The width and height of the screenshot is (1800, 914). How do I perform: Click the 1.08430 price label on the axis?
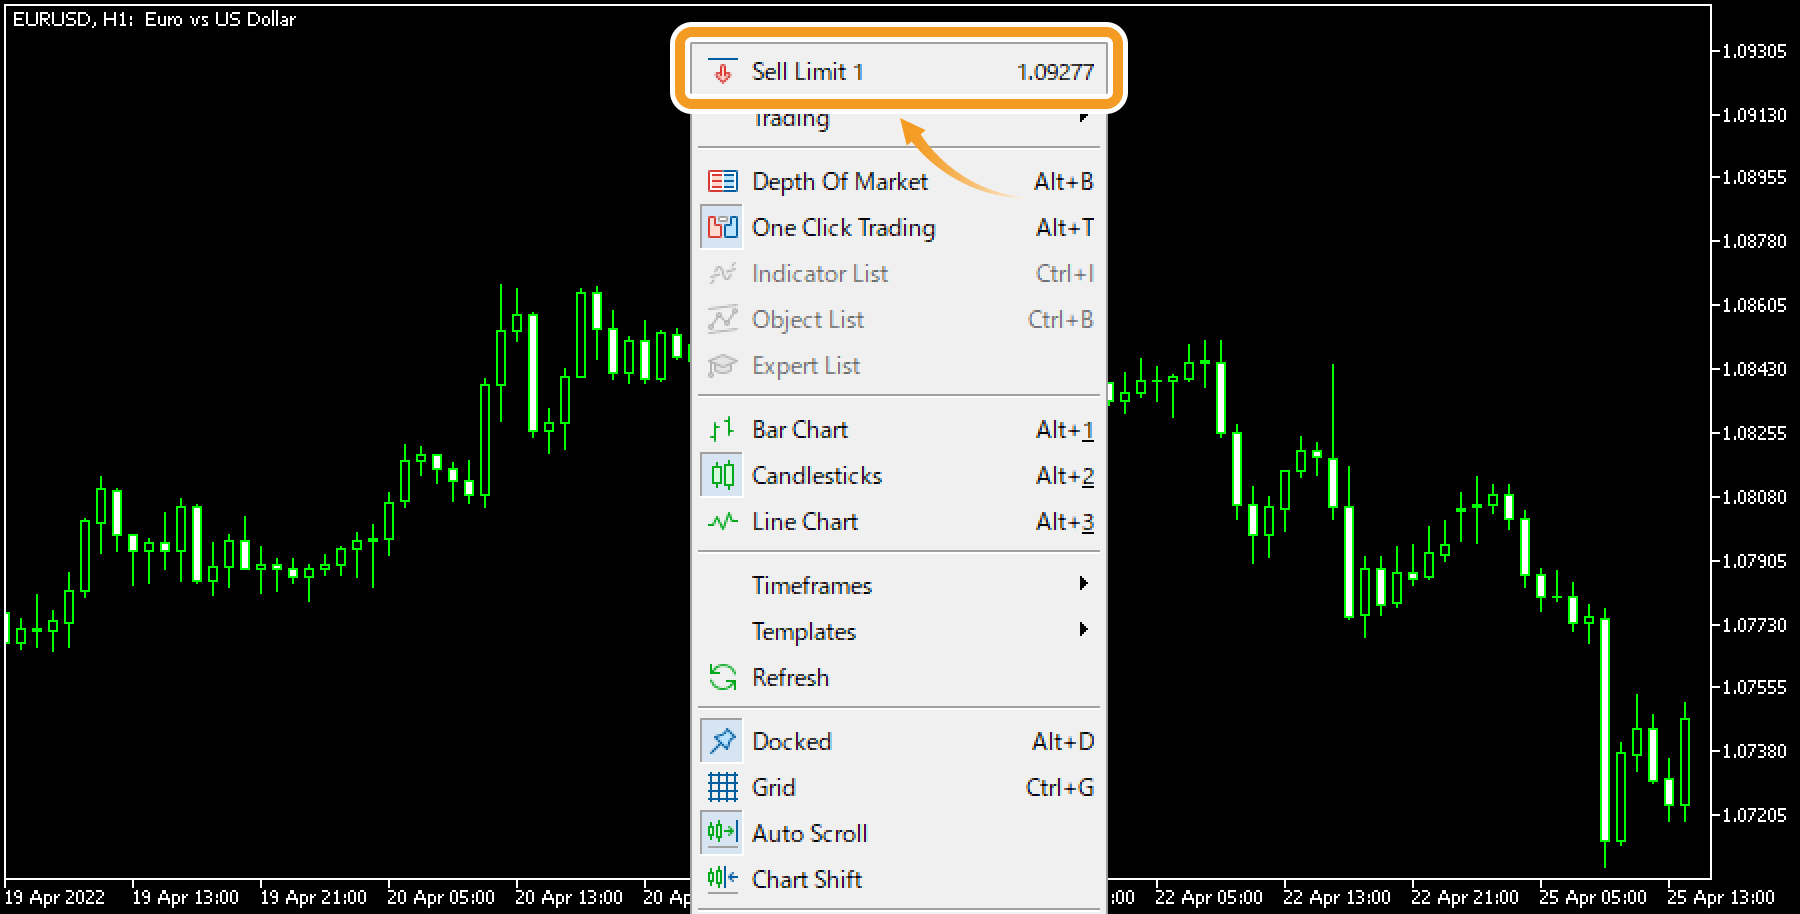click(x=1757, y=369)
